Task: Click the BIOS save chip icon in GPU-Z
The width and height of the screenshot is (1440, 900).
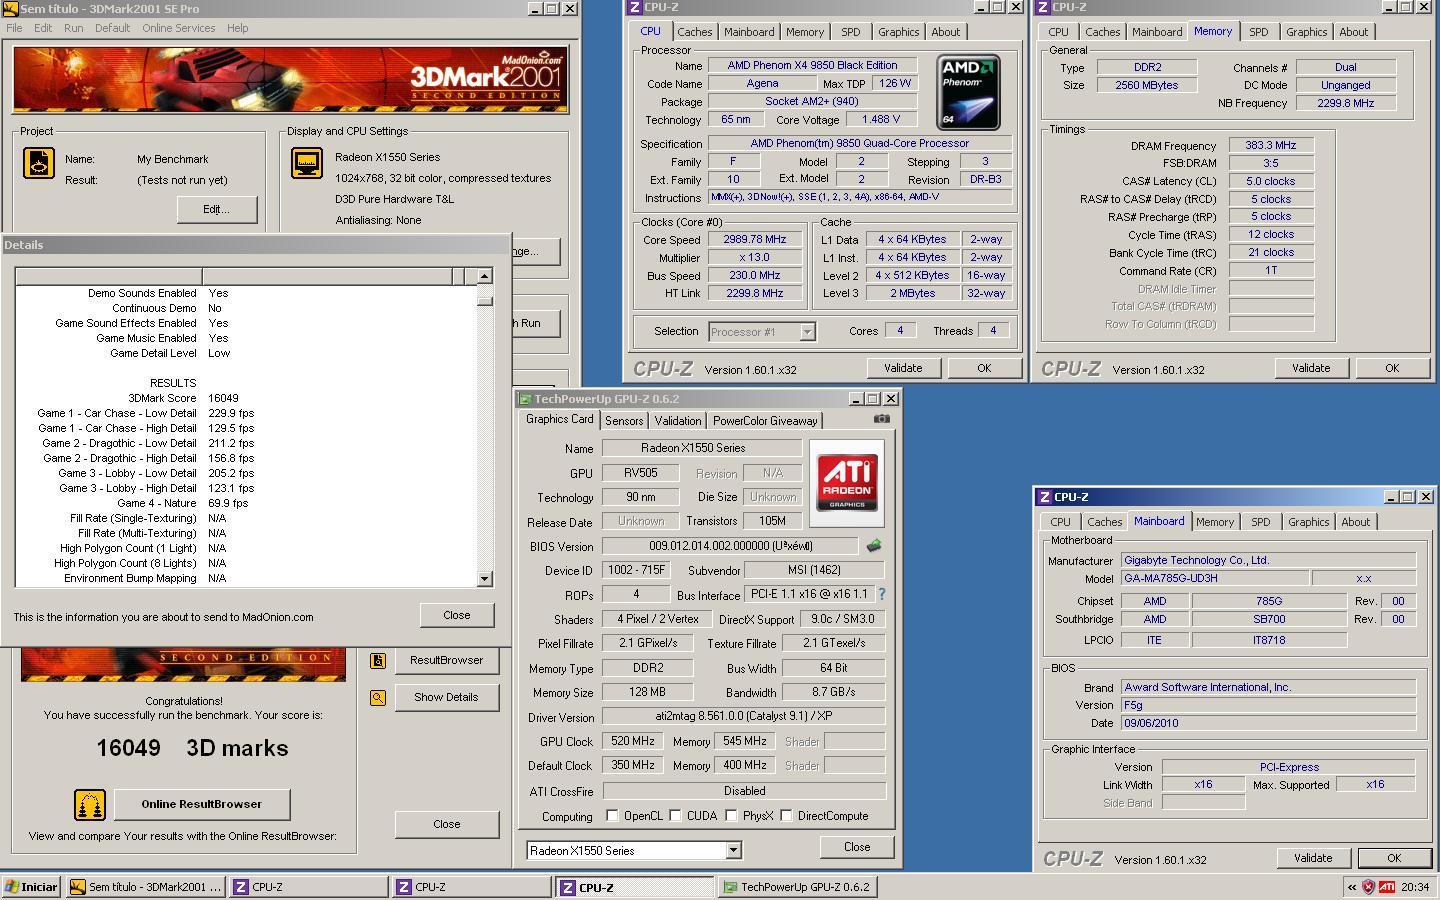Action: pyautogui.click(x=874, y=546)
